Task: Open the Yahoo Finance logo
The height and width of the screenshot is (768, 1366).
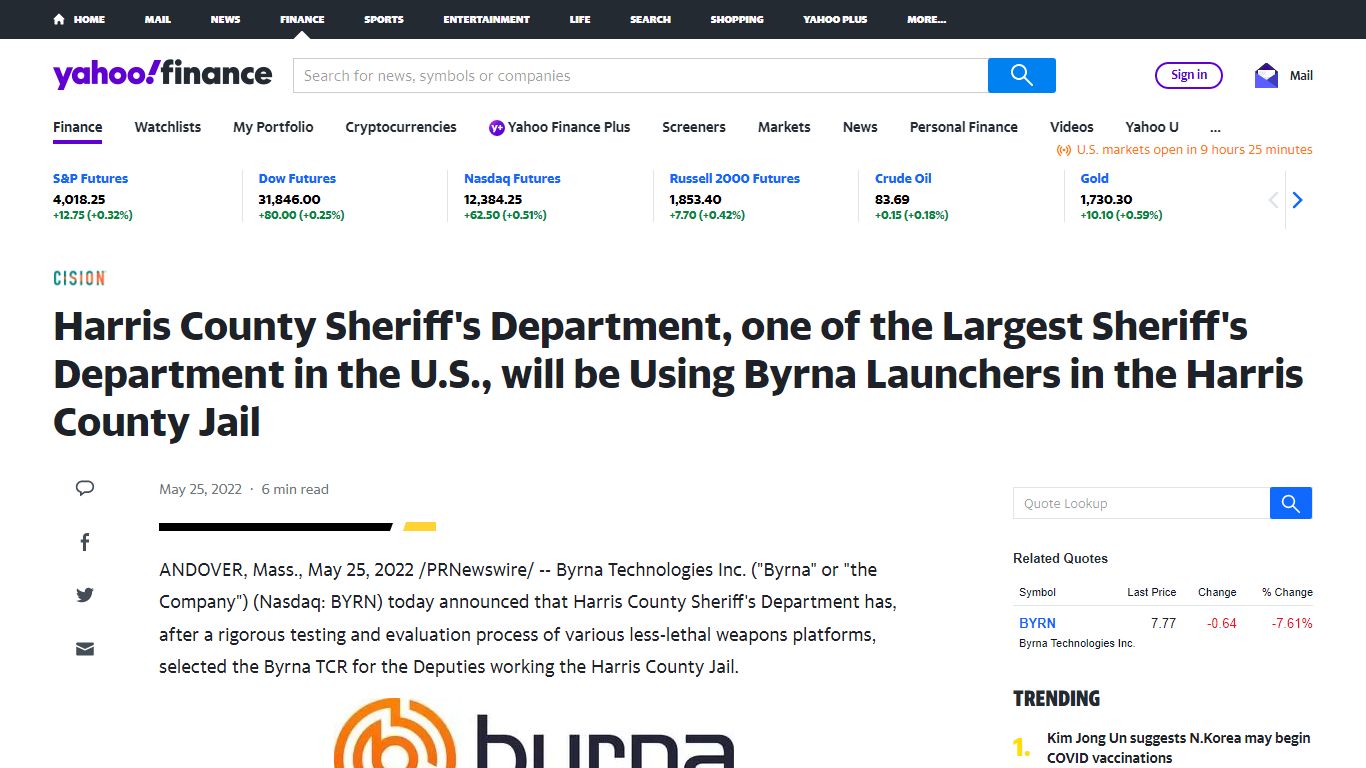Action: pyautogui.click(x=162, y=75)
